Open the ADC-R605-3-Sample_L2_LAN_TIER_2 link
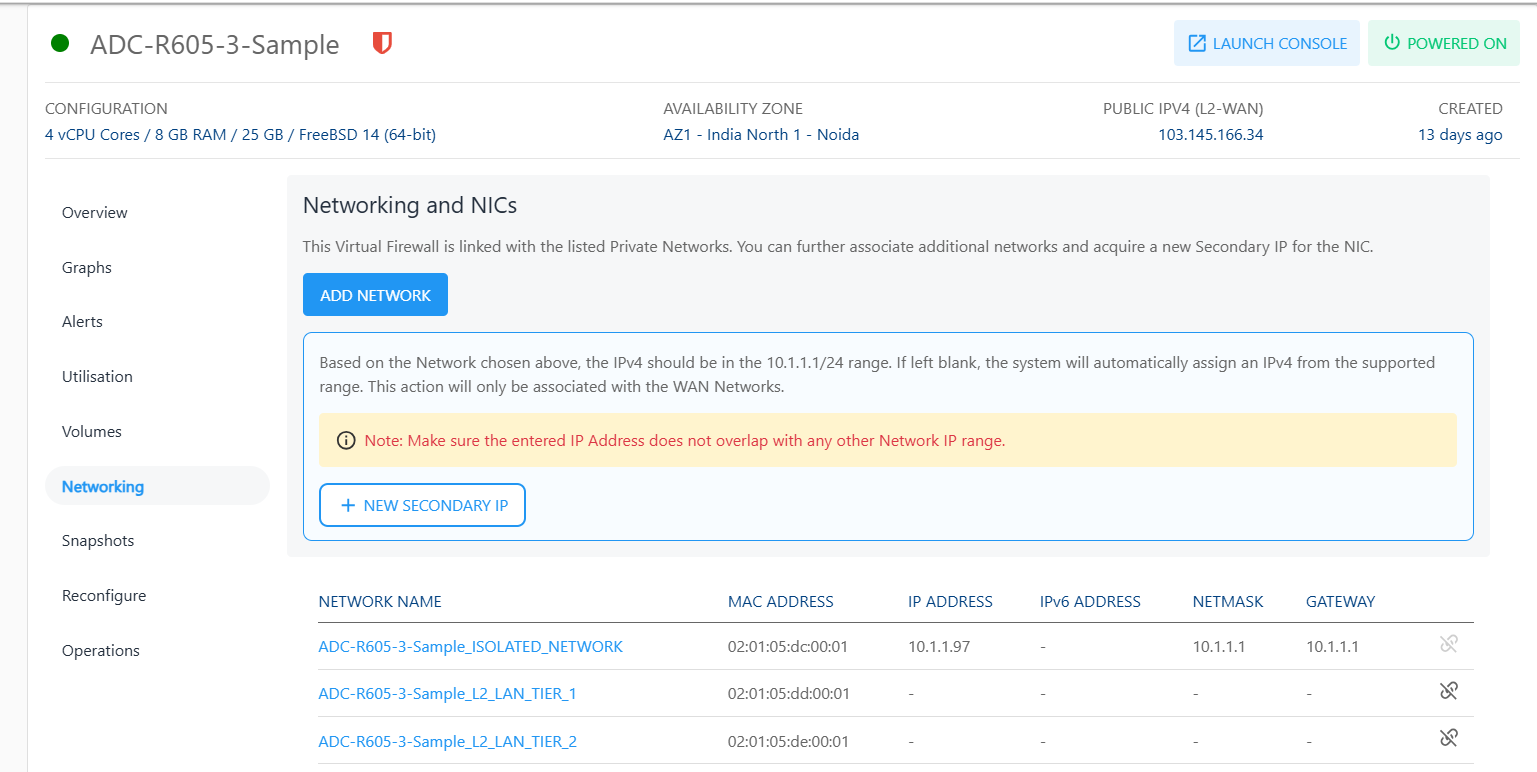 pos(447,742)
